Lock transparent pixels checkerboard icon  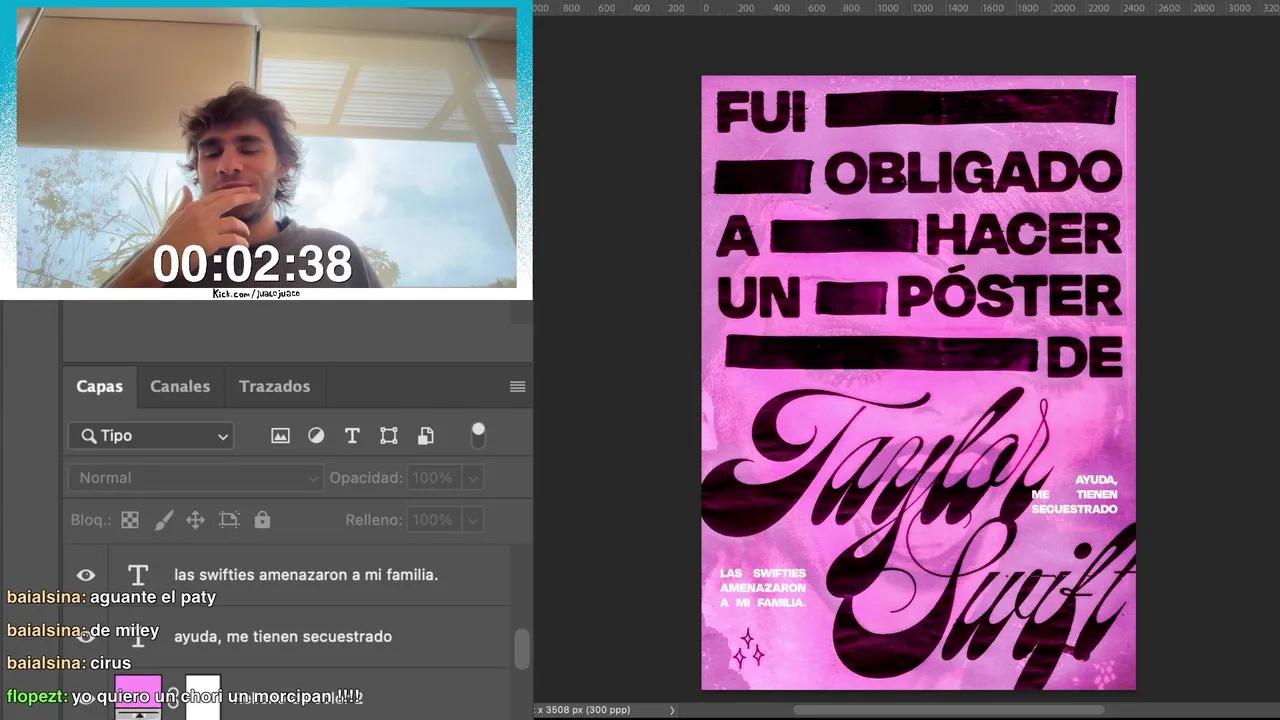tap(130, 520)
